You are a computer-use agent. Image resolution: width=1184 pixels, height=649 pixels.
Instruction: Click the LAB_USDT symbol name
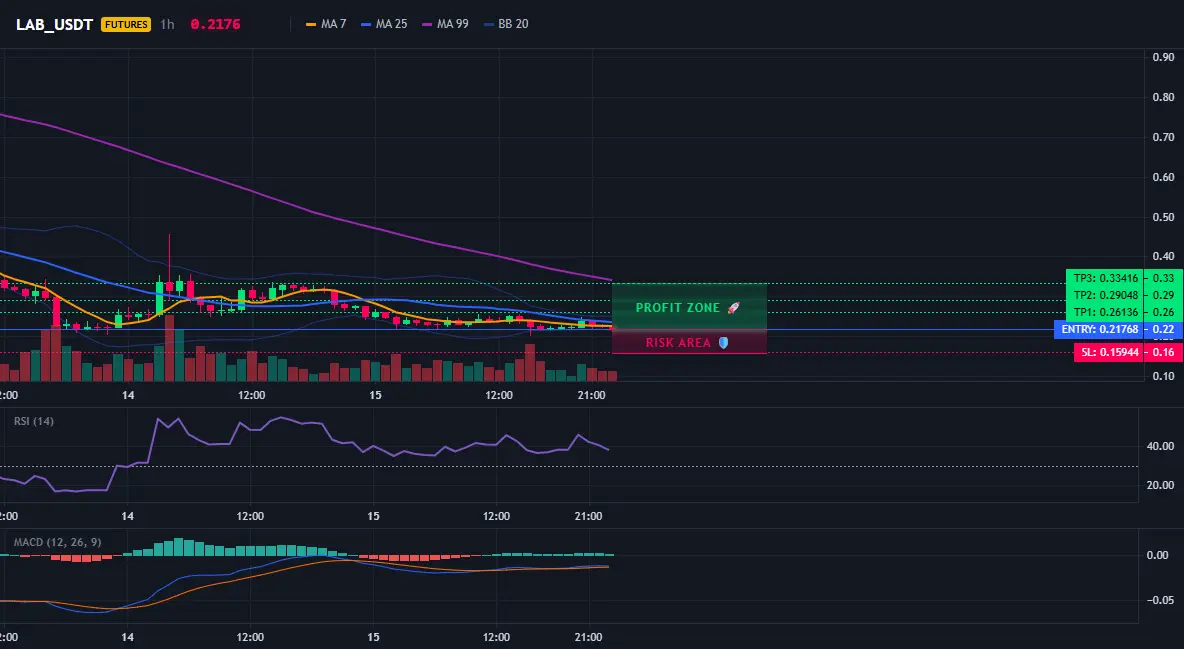point(54,24)
